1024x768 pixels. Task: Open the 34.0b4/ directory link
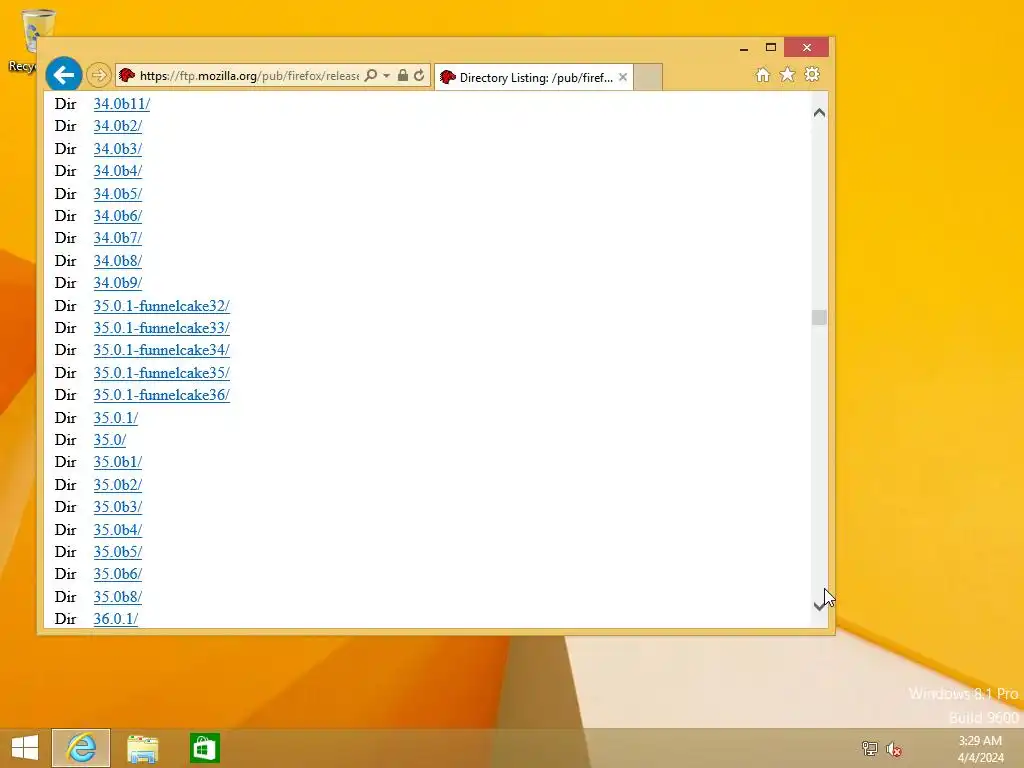[118, 171]
